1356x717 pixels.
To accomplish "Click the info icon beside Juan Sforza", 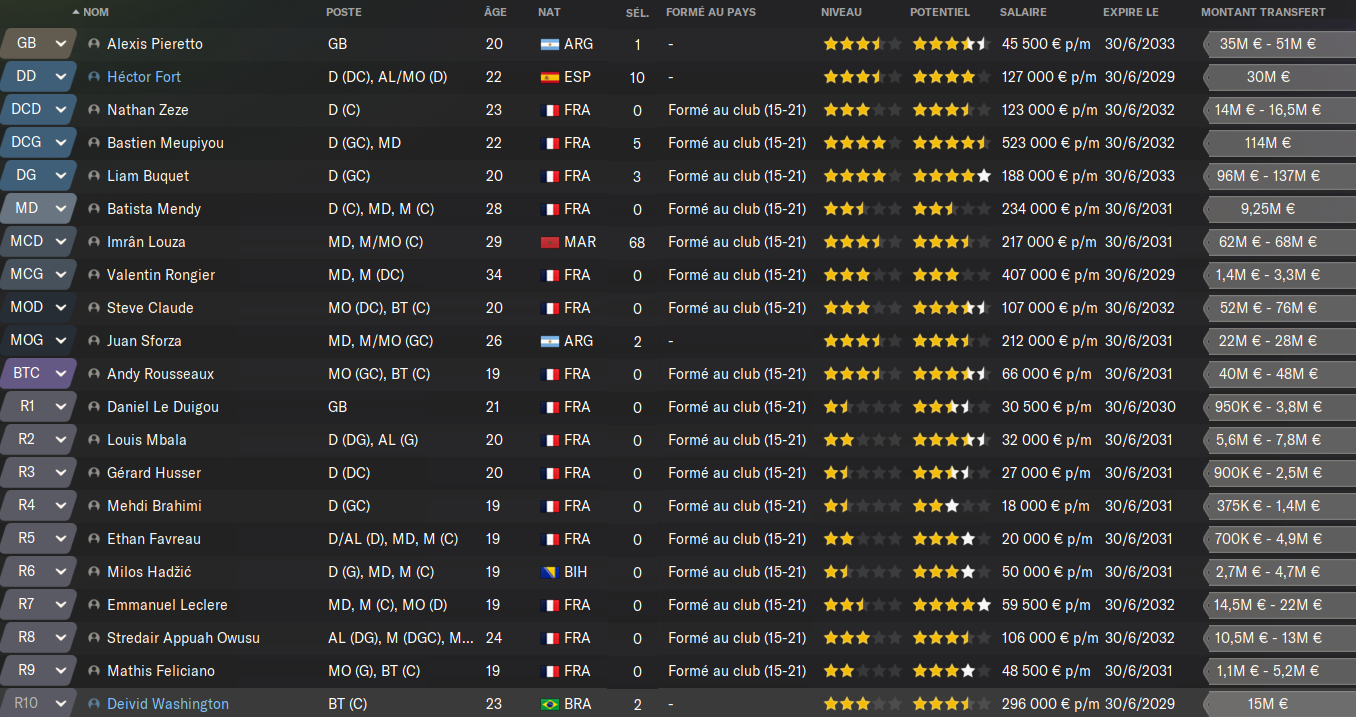I will [94, 341].
